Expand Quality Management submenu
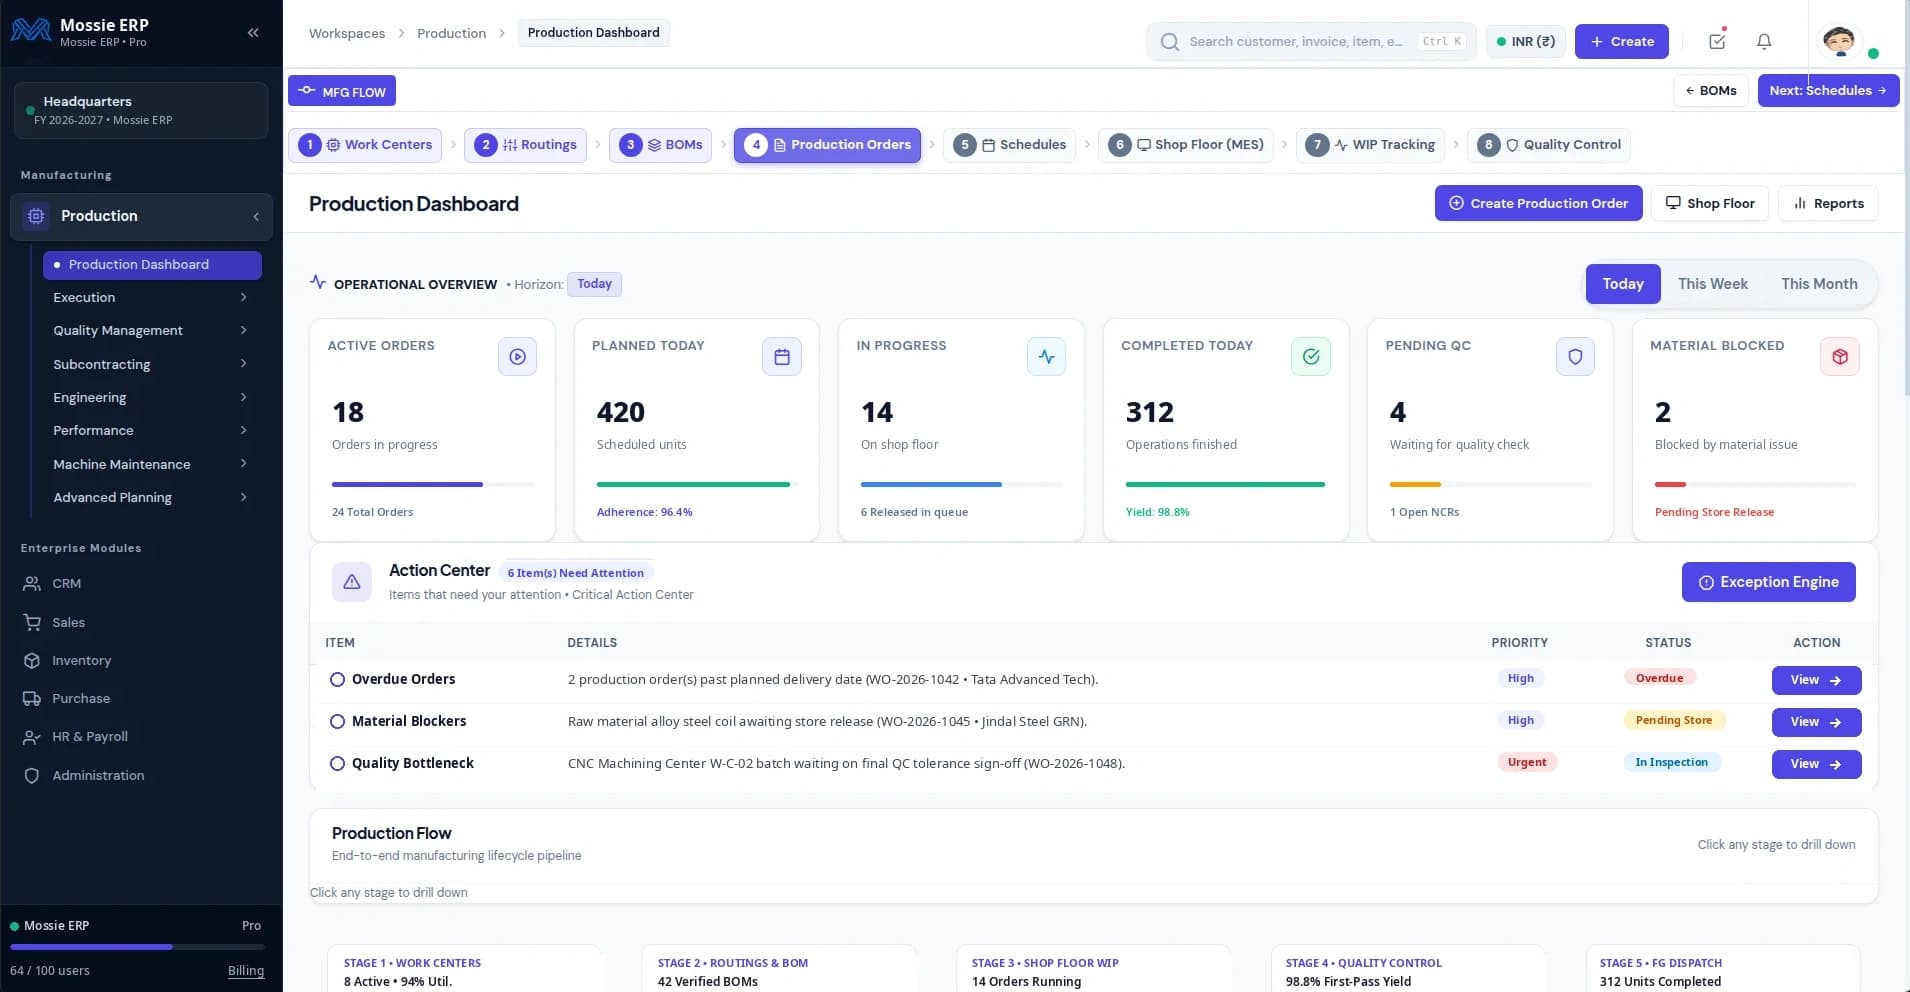 [x=150, y=331]
